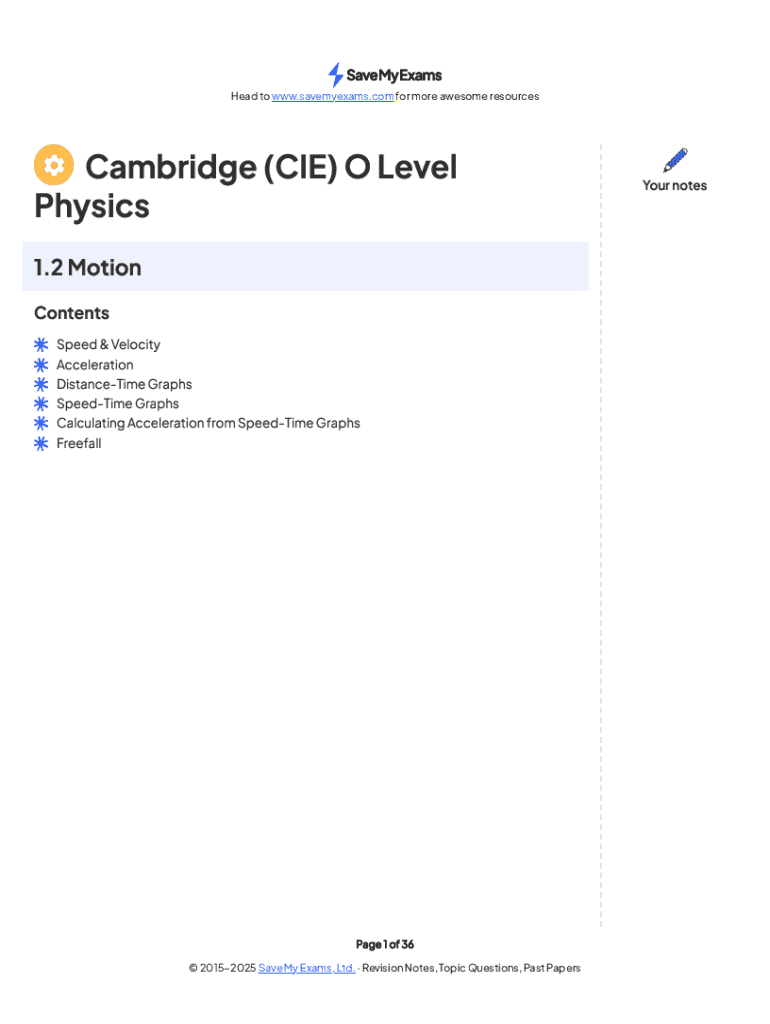Image resolution: width=770 pixels, height=1024 pixels.
Task: Click the star bullet beside Speed-Time Graphs
Action: point(41,404)
